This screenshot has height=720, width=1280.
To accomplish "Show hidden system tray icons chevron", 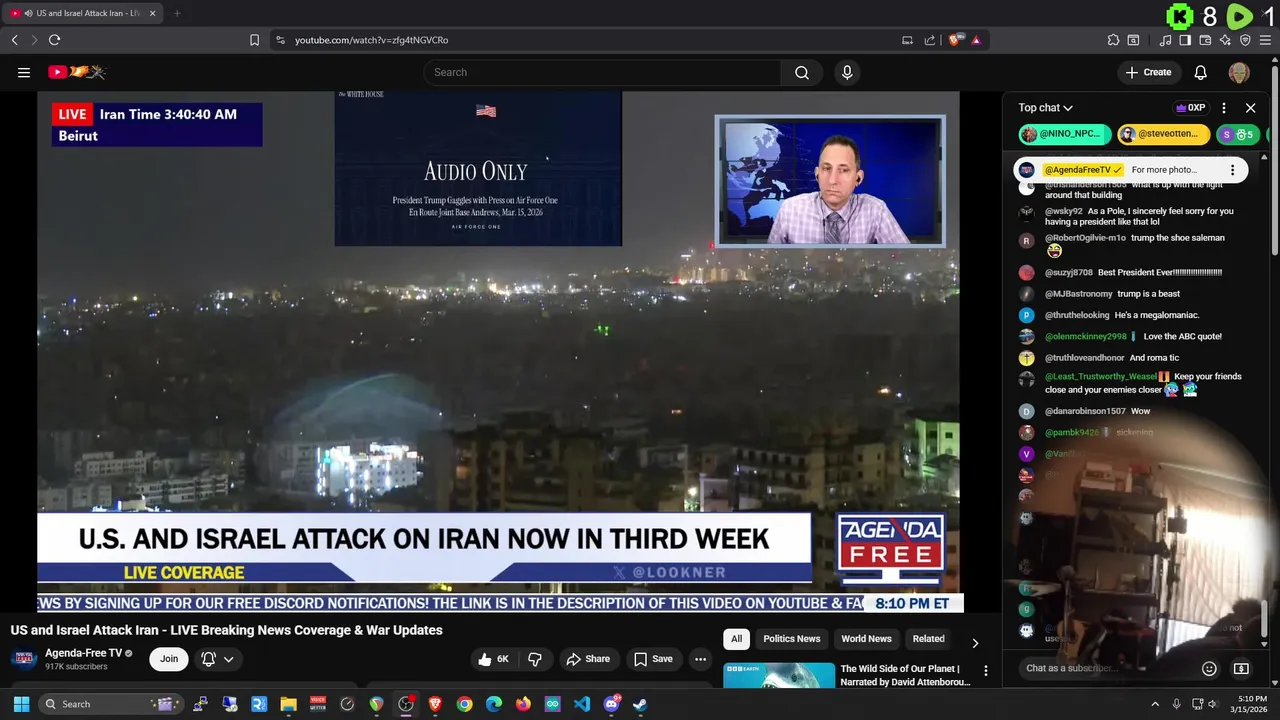I will click(x=1155, y=704).
